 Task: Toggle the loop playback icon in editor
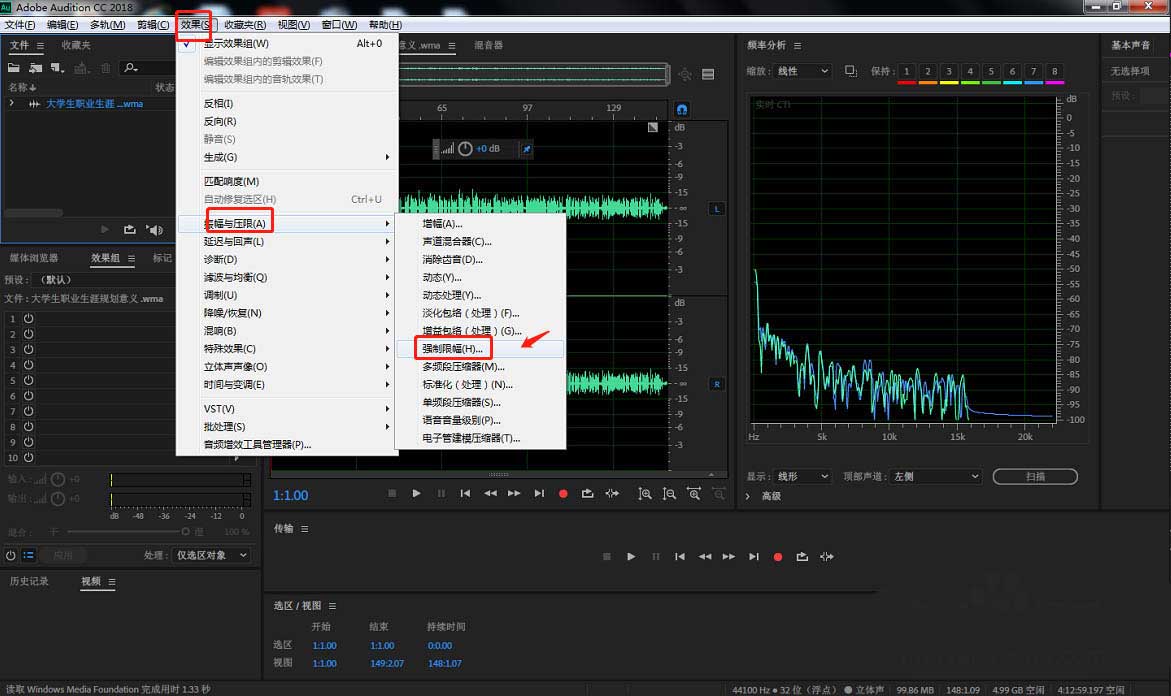(x=587, y=494)
